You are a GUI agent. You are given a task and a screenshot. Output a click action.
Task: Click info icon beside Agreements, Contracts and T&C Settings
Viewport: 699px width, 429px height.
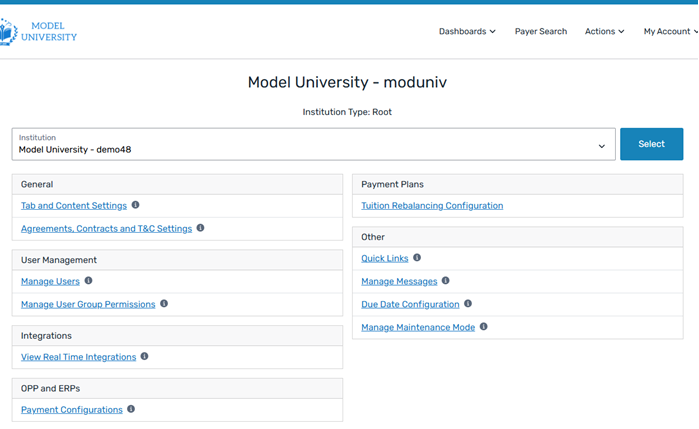[200, 228]
